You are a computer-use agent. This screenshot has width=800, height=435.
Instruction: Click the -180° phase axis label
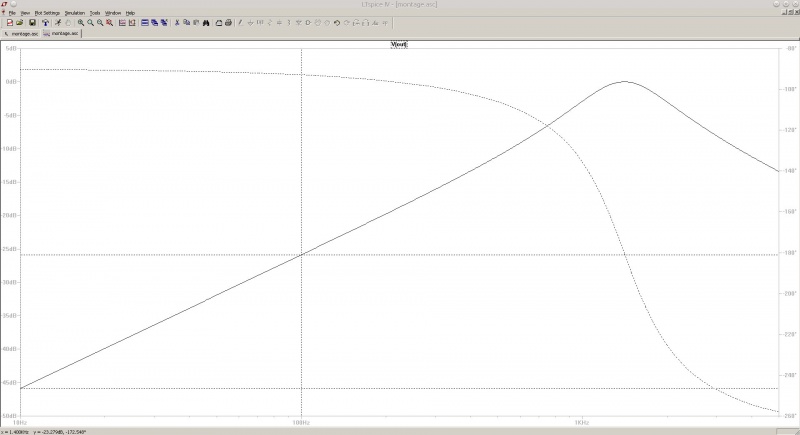[x=790, y=252]
